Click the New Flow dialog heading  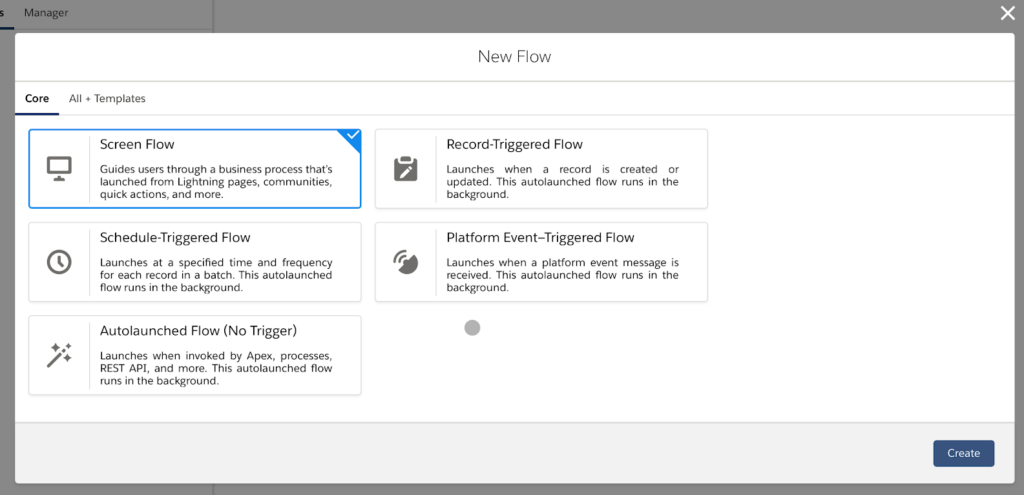[x=515, y=57]
